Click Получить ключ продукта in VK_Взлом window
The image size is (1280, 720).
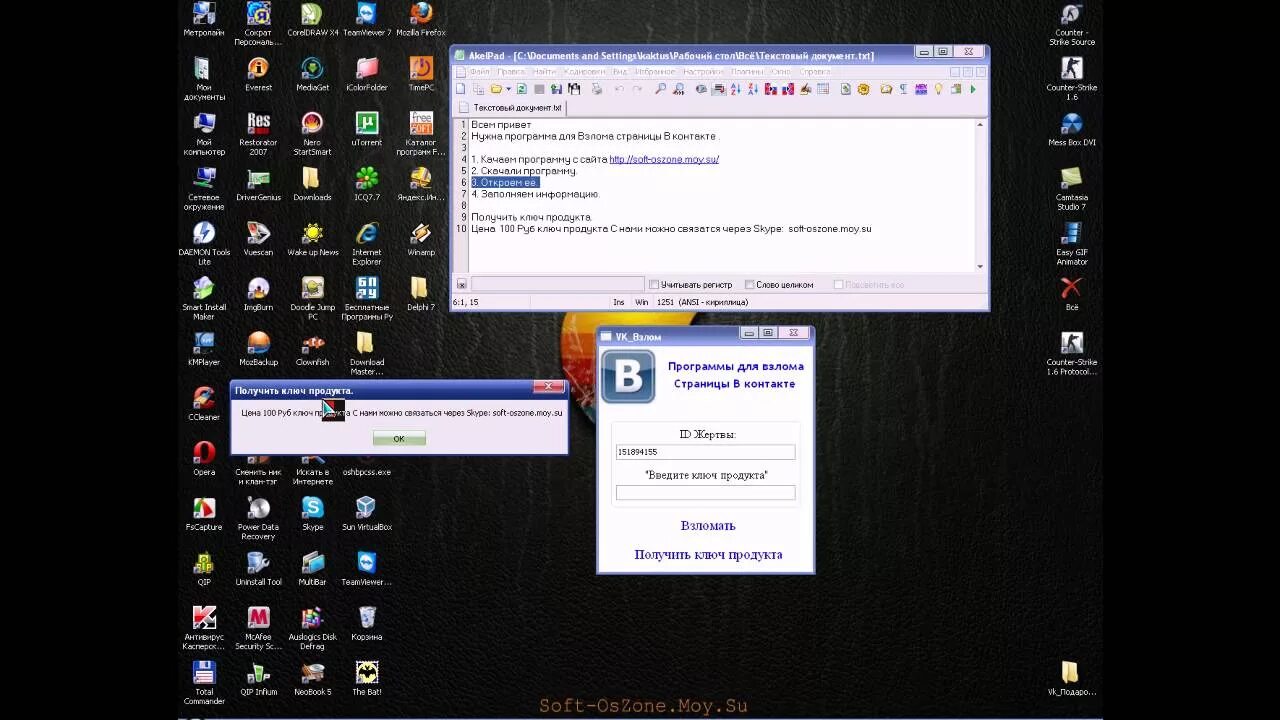pos(708,555)
